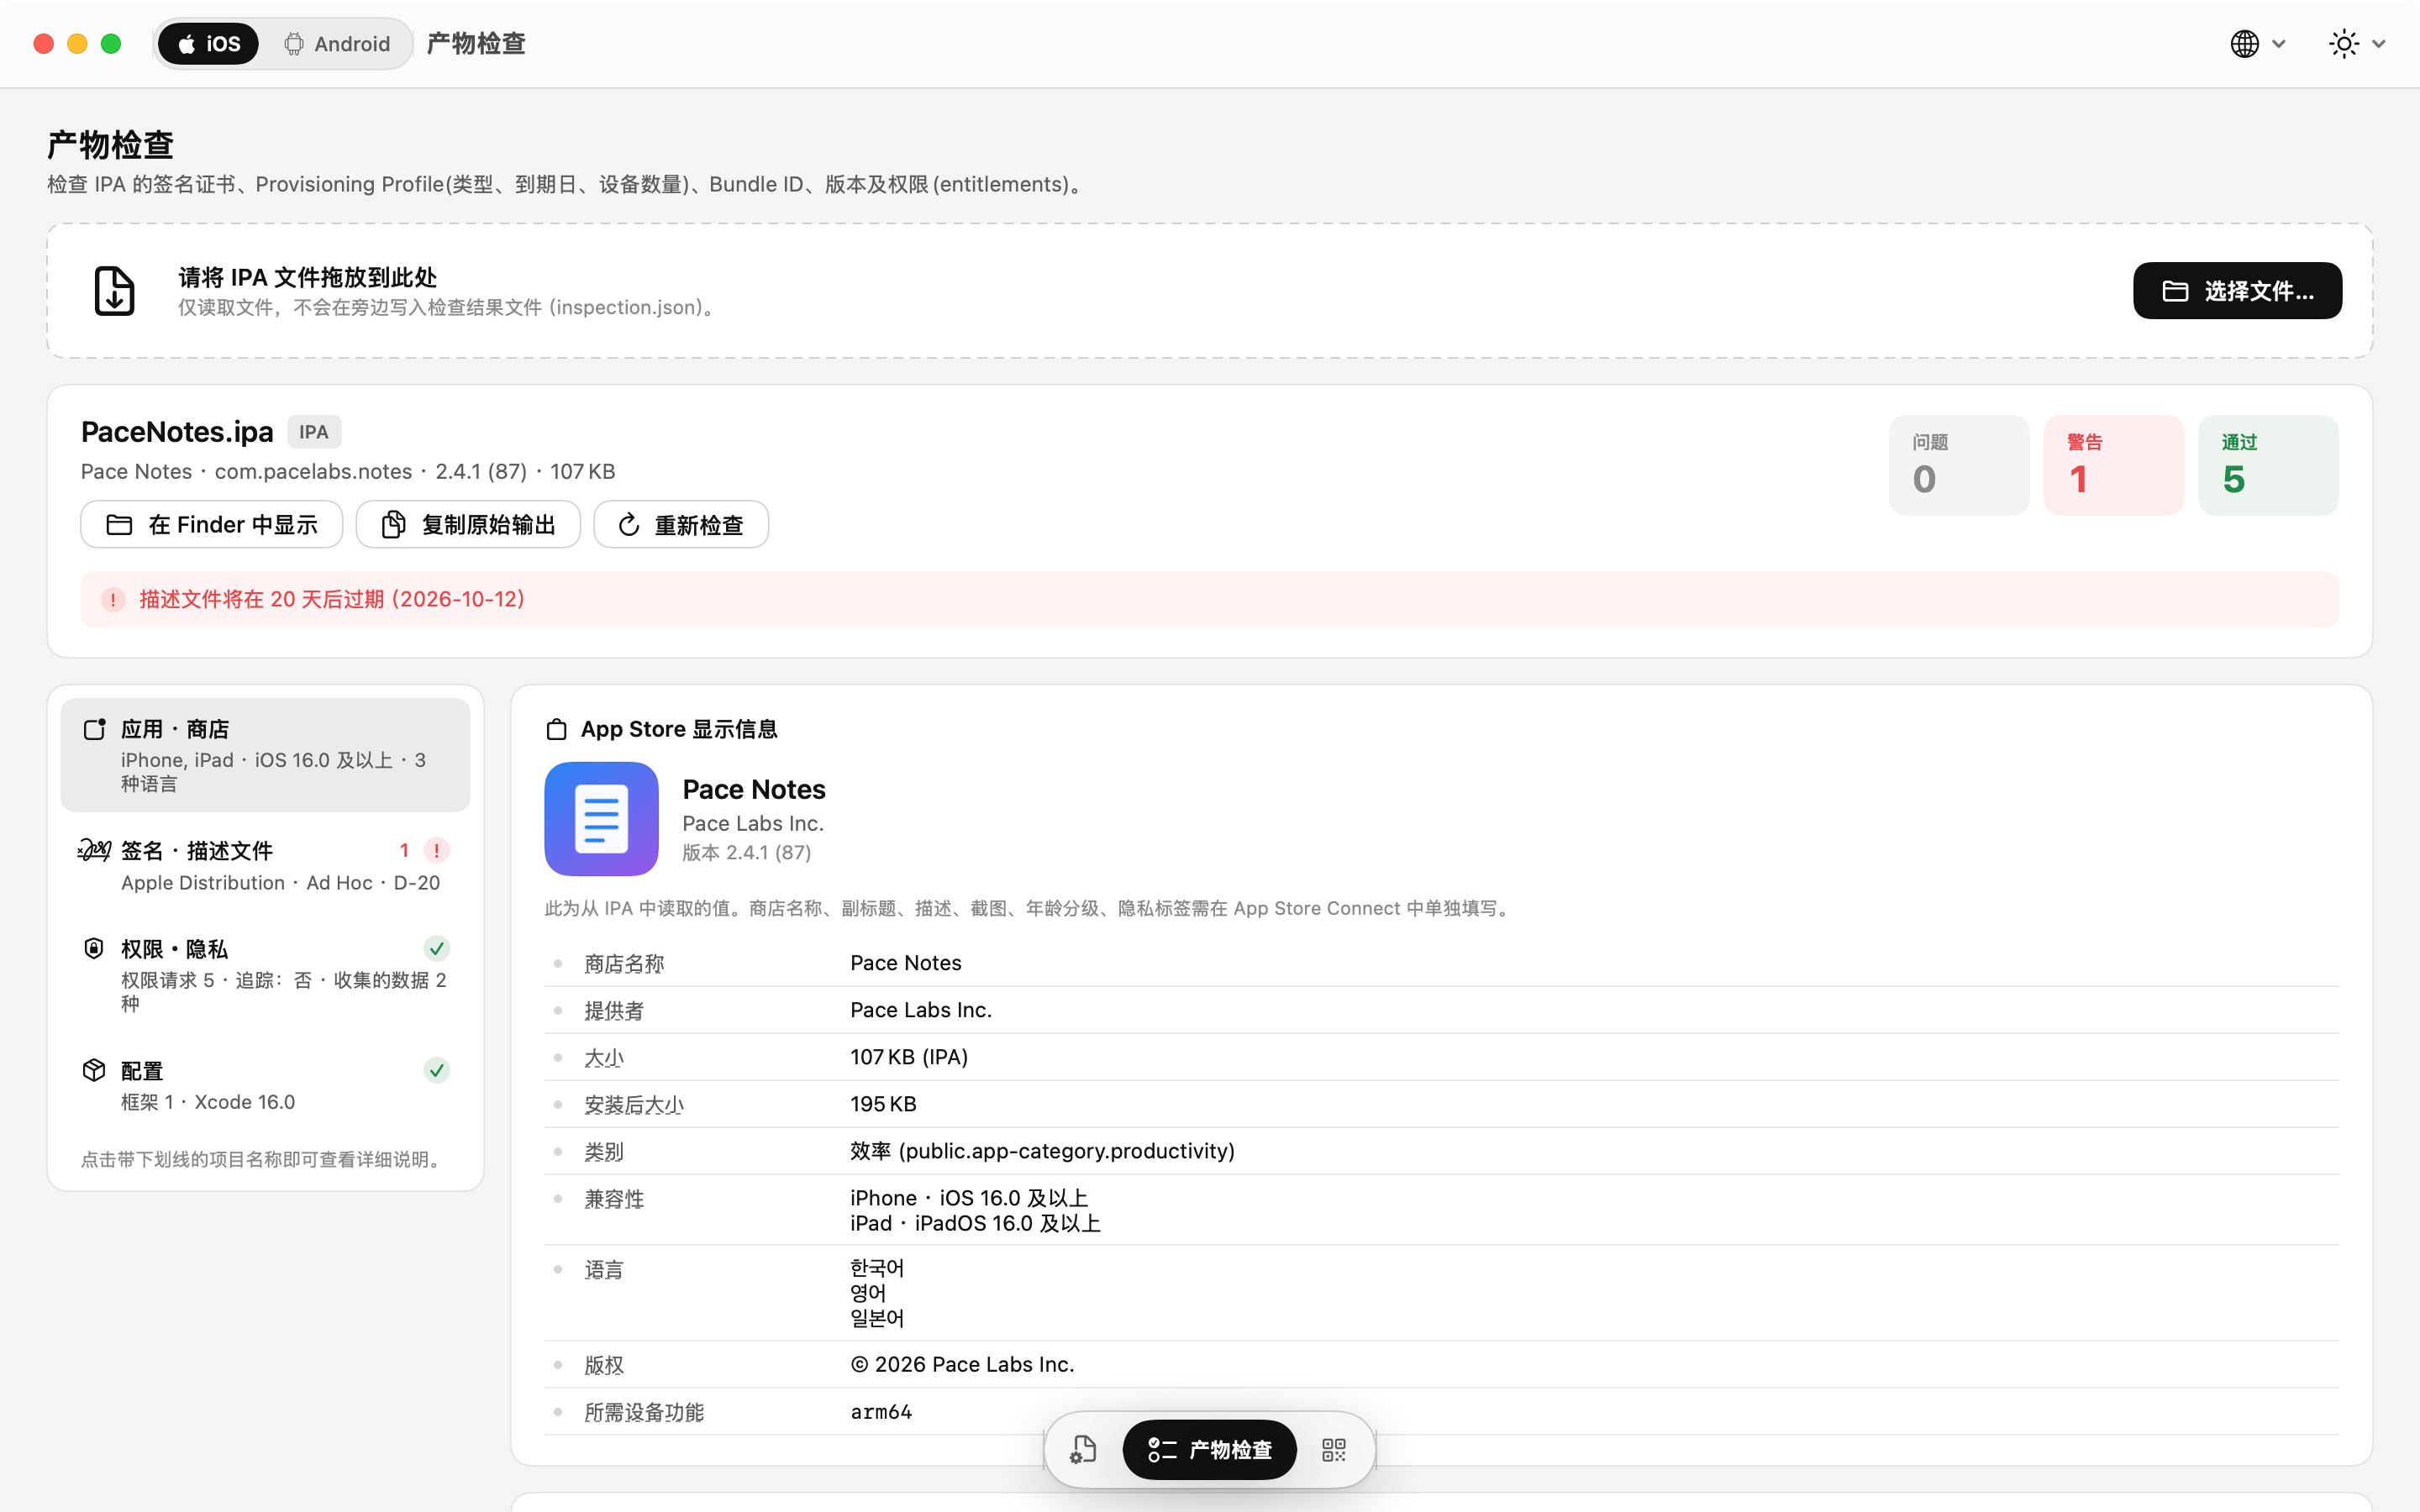Click the © 2026 Pace Labs Inc. value

pyautogui.click(x=962, y=1364)
